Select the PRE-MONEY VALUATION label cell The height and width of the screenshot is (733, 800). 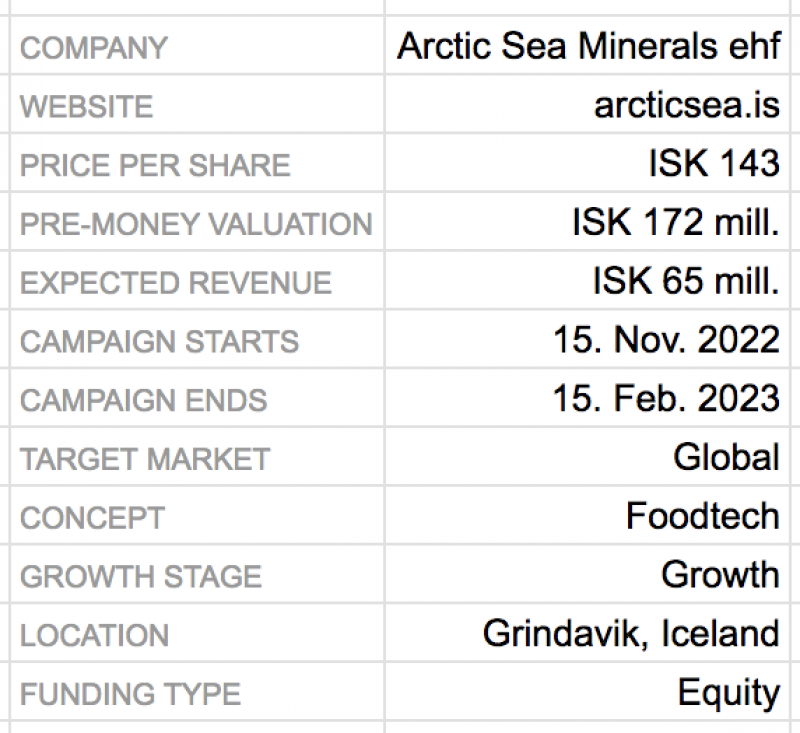(x=196, y=224)
